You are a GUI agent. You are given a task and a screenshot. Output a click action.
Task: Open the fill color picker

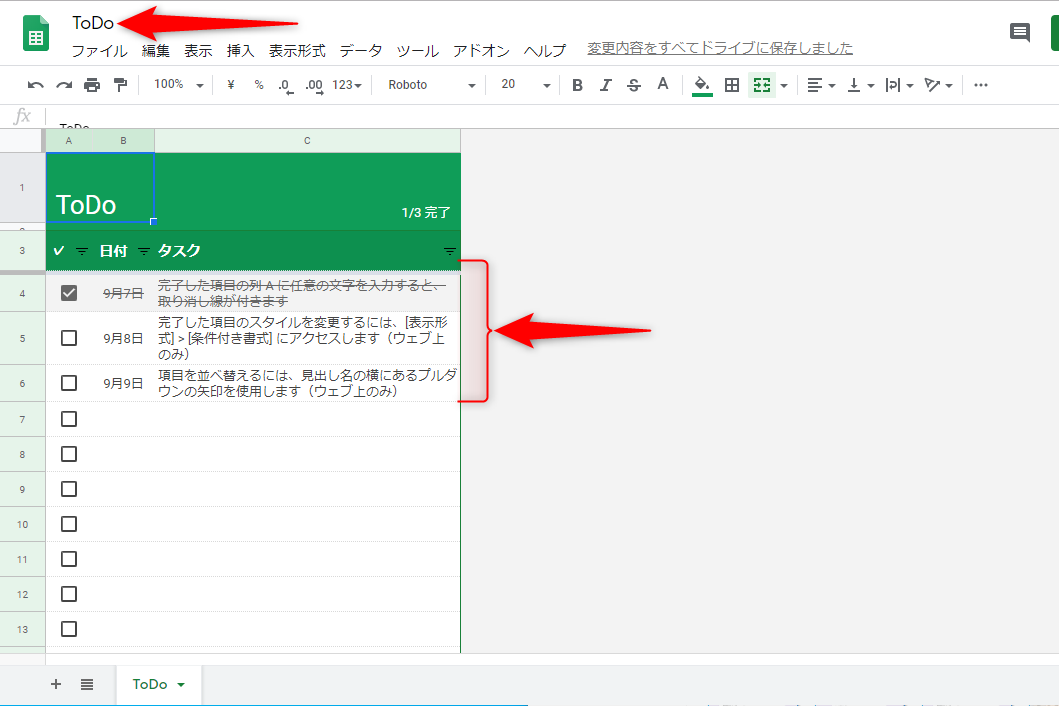(701, 85)
